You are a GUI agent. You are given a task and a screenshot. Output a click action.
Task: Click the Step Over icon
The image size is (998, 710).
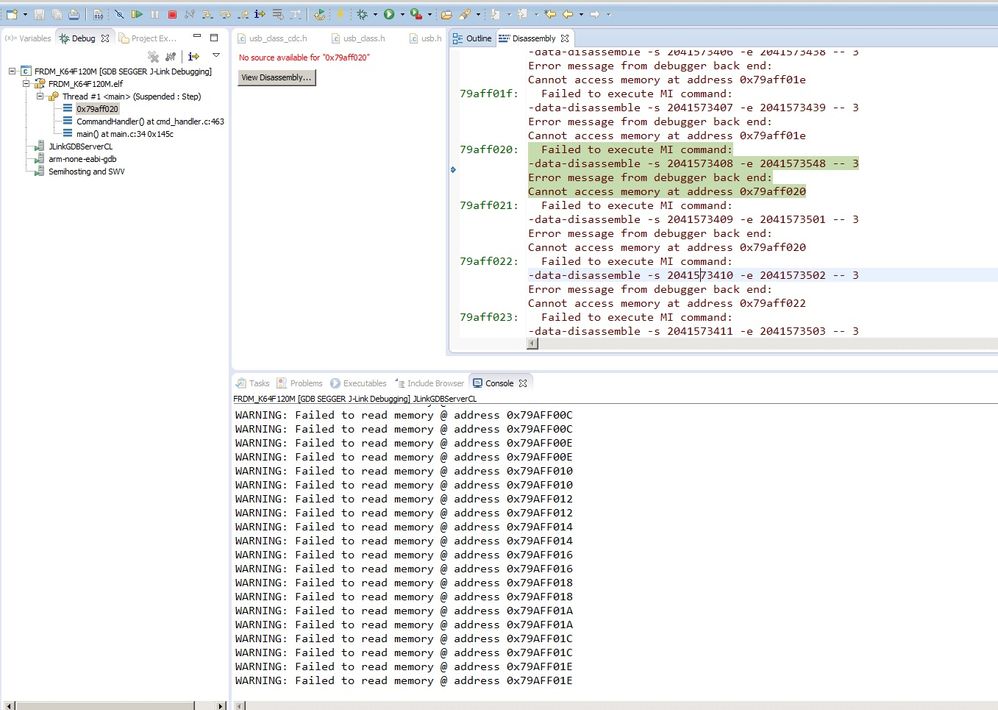[225, 14]
